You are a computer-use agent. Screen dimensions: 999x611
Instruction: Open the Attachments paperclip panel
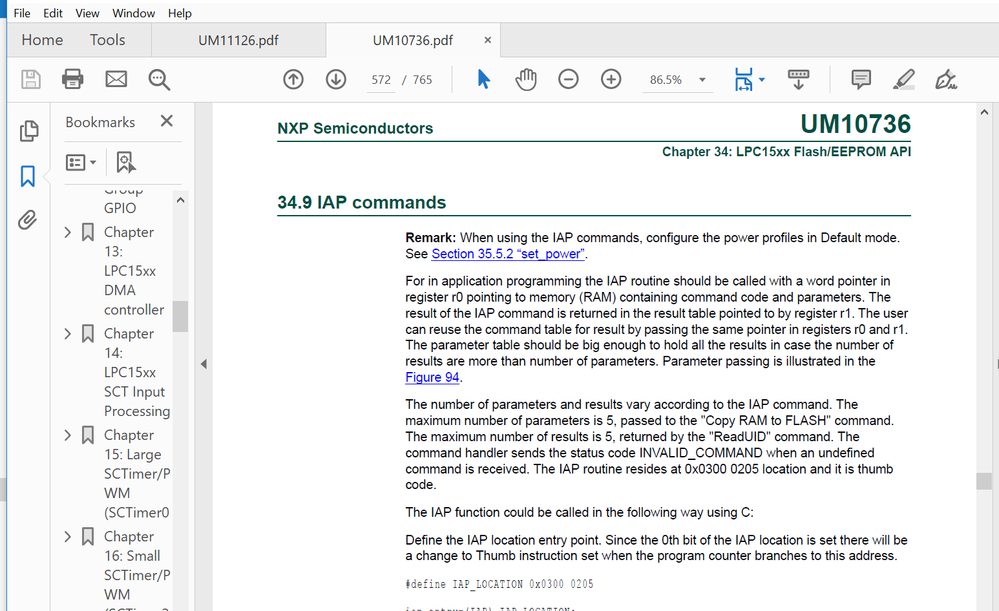pos(27,220)
